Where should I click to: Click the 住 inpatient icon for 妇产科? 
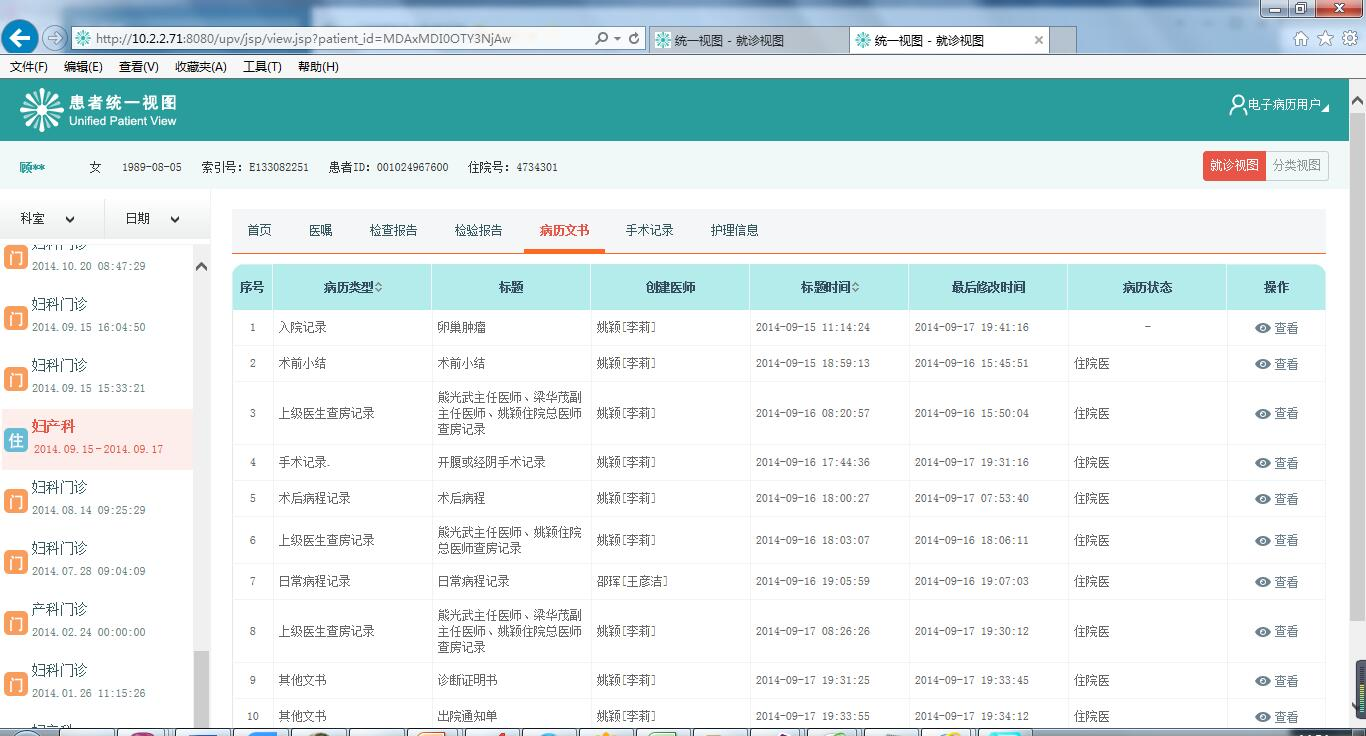pos(15,440)
